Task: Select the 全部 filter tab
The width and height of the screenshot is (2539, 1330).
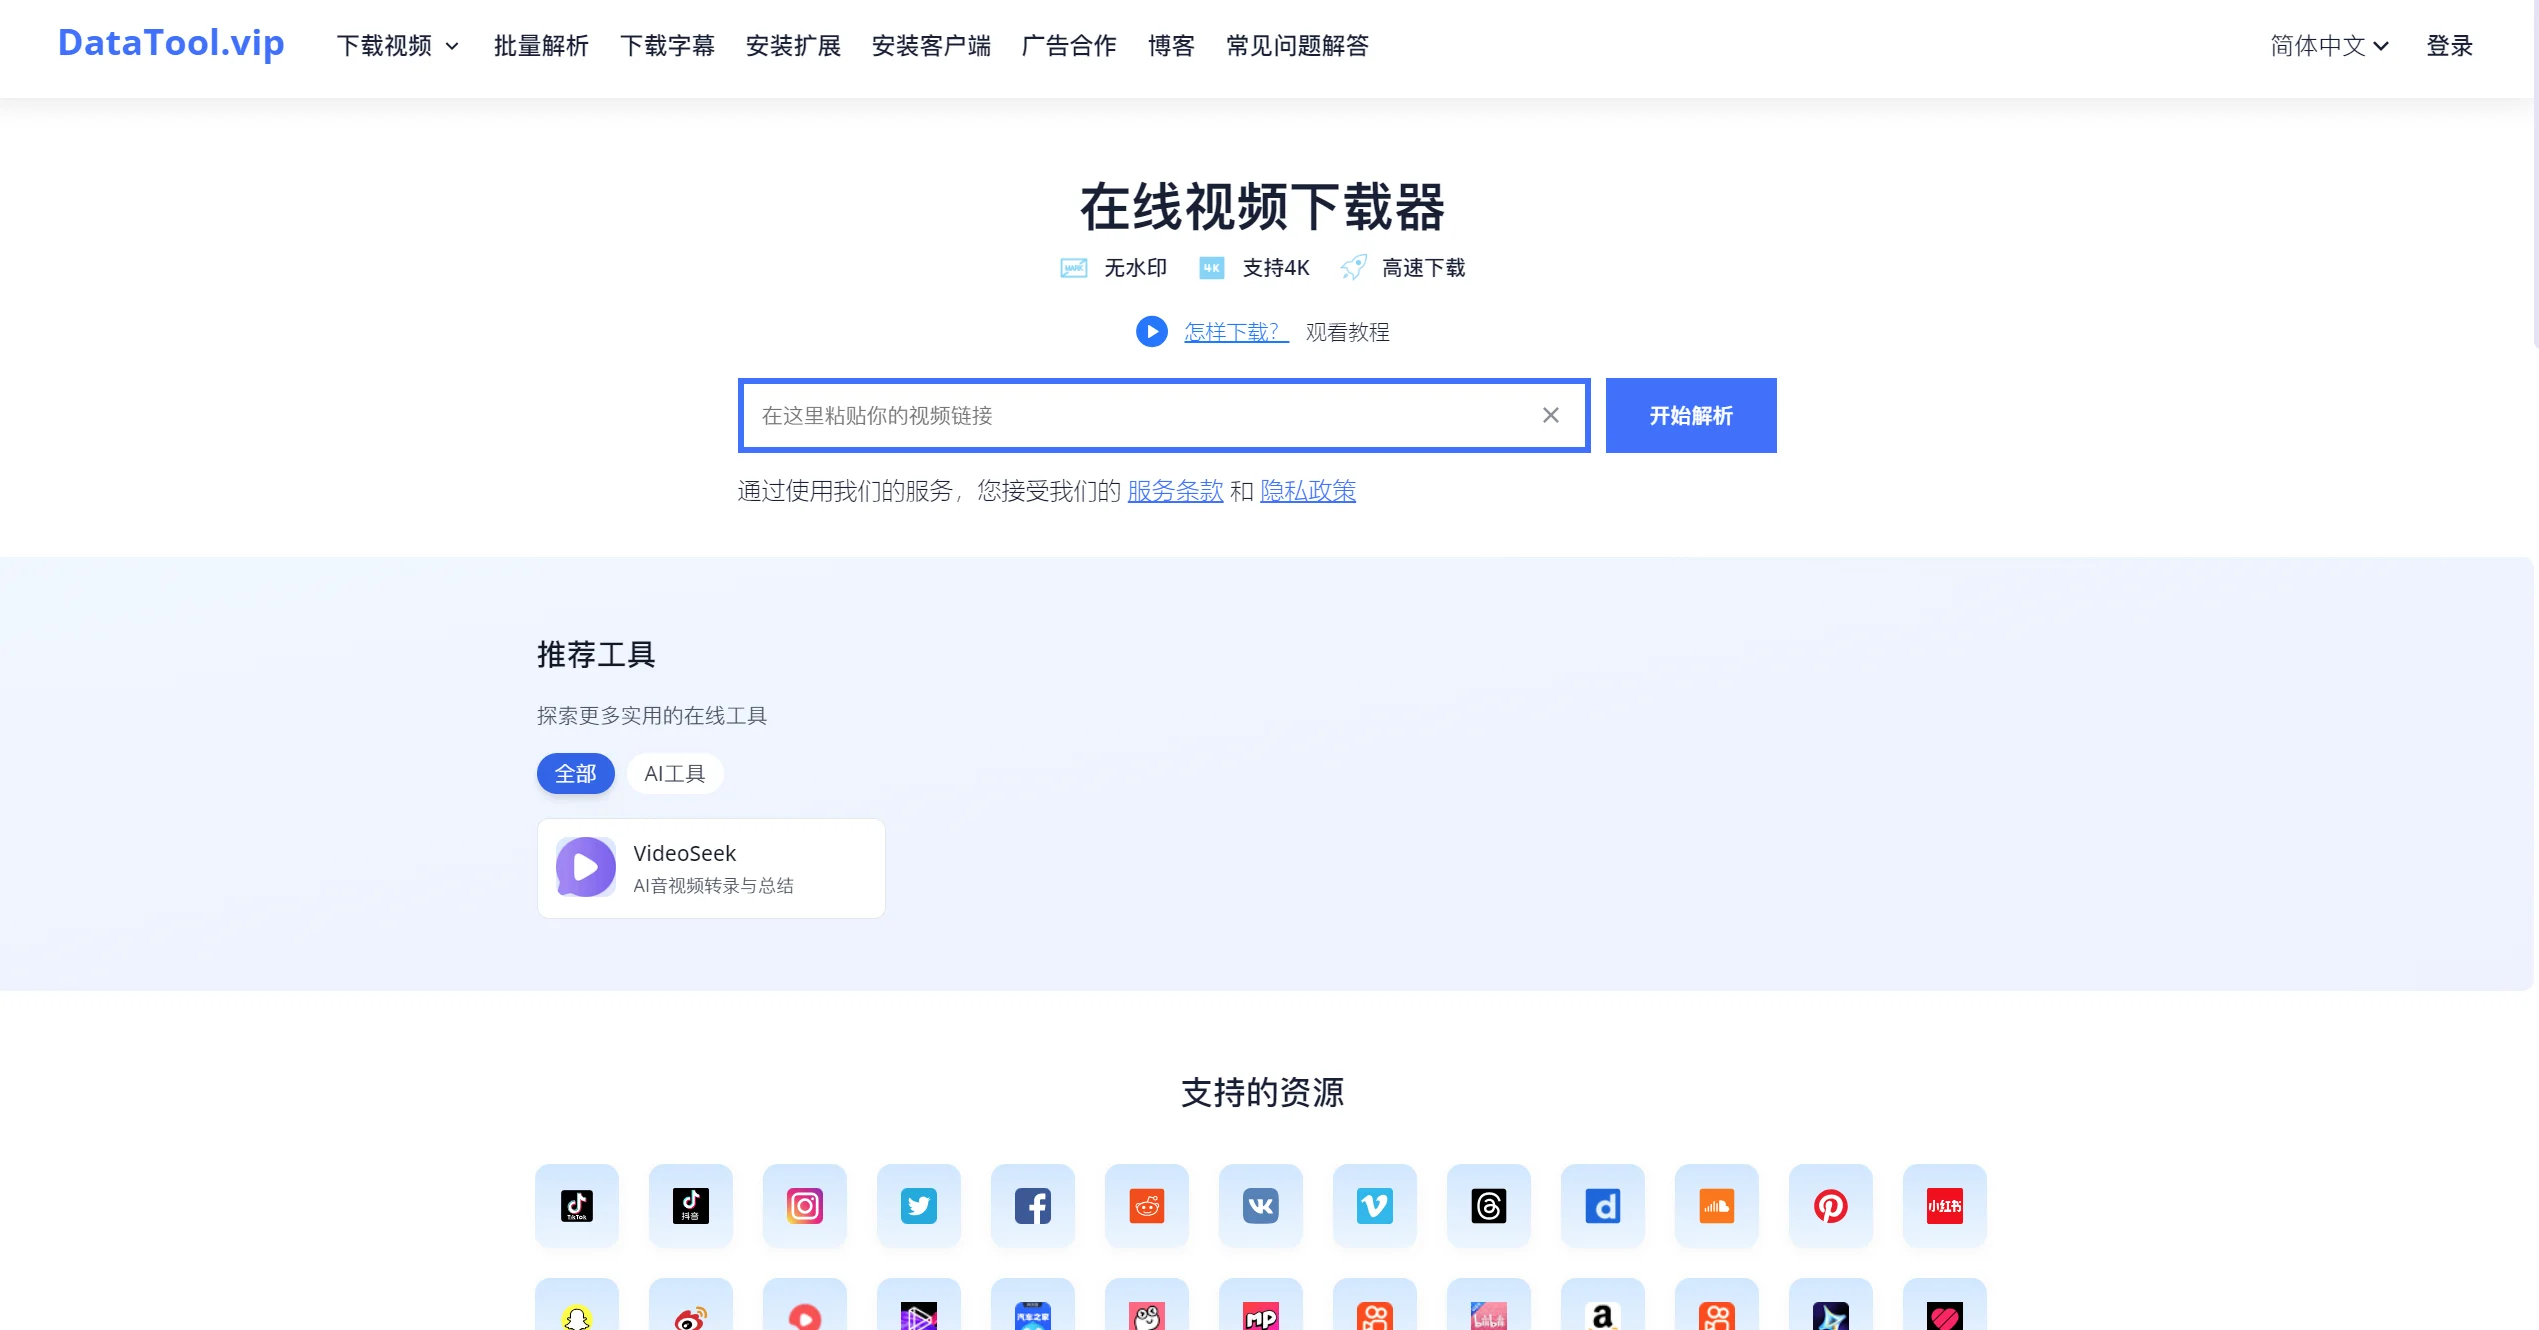Action: (576, 773)
